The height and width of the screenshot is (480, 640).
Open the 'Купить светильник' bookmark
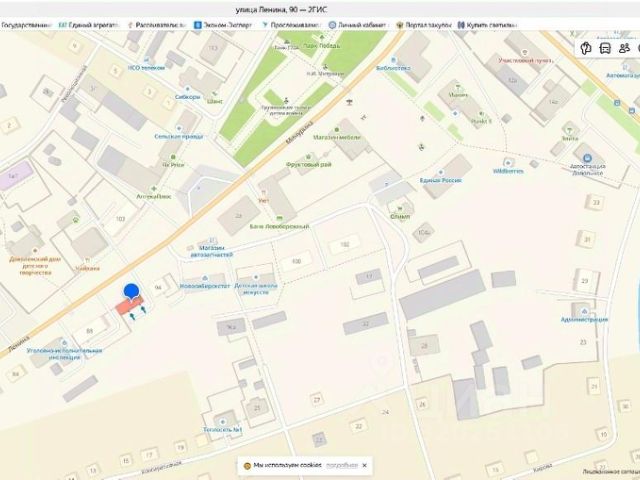[x=487, y=25]
